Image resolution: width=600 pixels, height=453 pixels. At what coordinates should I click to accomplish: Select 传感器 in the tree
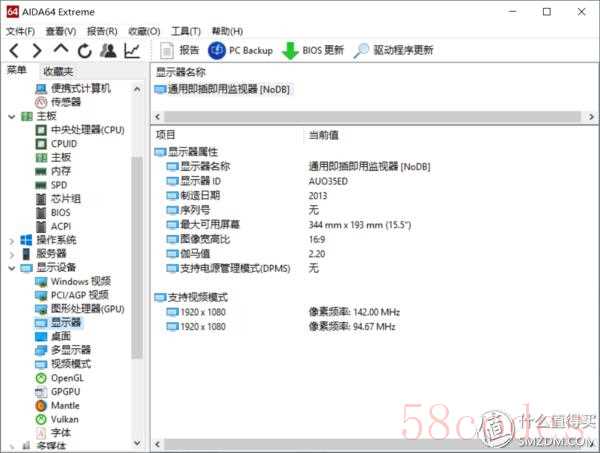[x=58, y=102]
